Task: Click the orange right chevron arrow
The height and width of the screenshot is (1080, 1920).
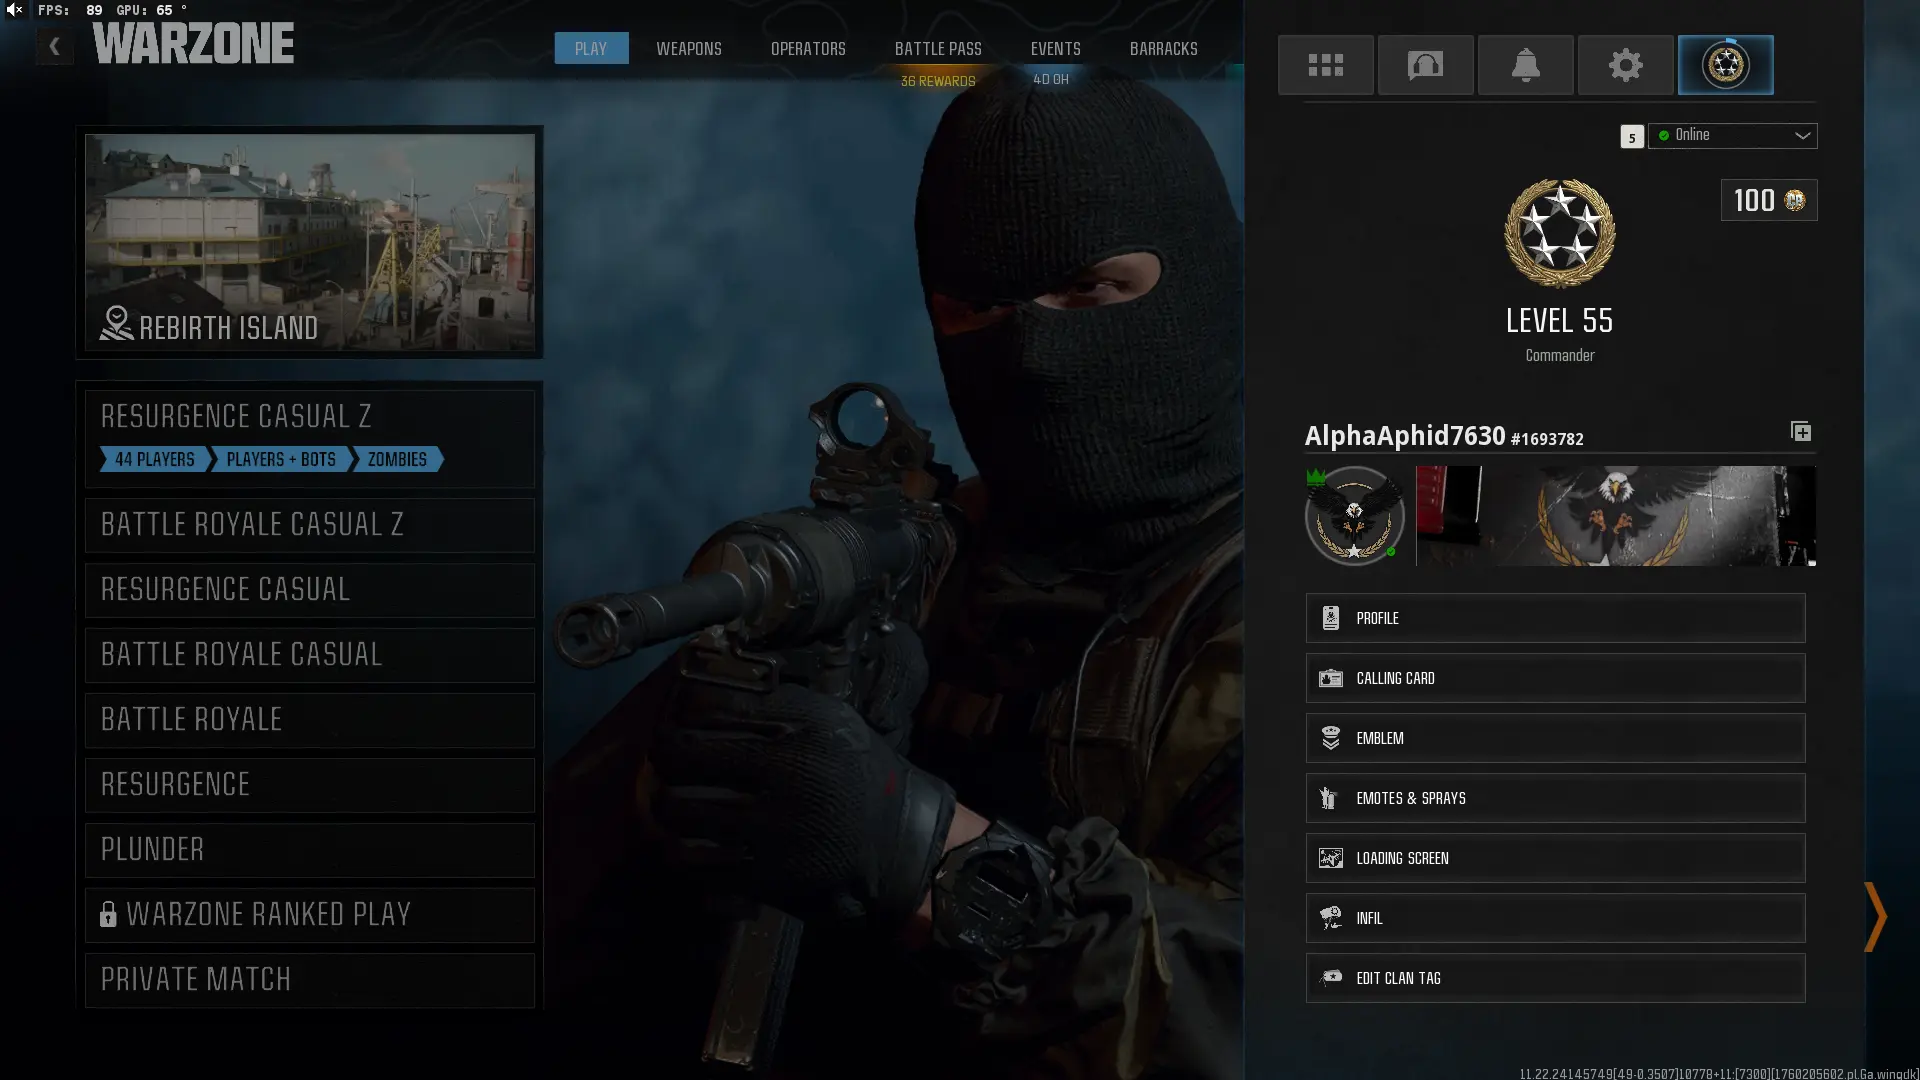Action: click(x=1875, y=916)
